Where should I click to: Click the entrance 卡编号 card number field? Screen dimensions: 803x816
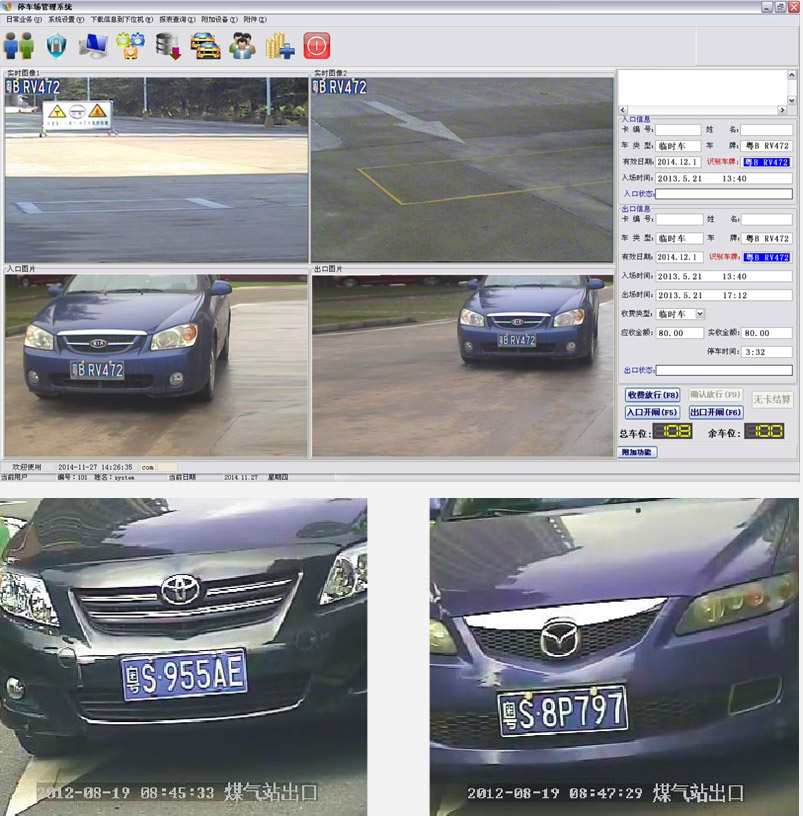click(680, 129)
